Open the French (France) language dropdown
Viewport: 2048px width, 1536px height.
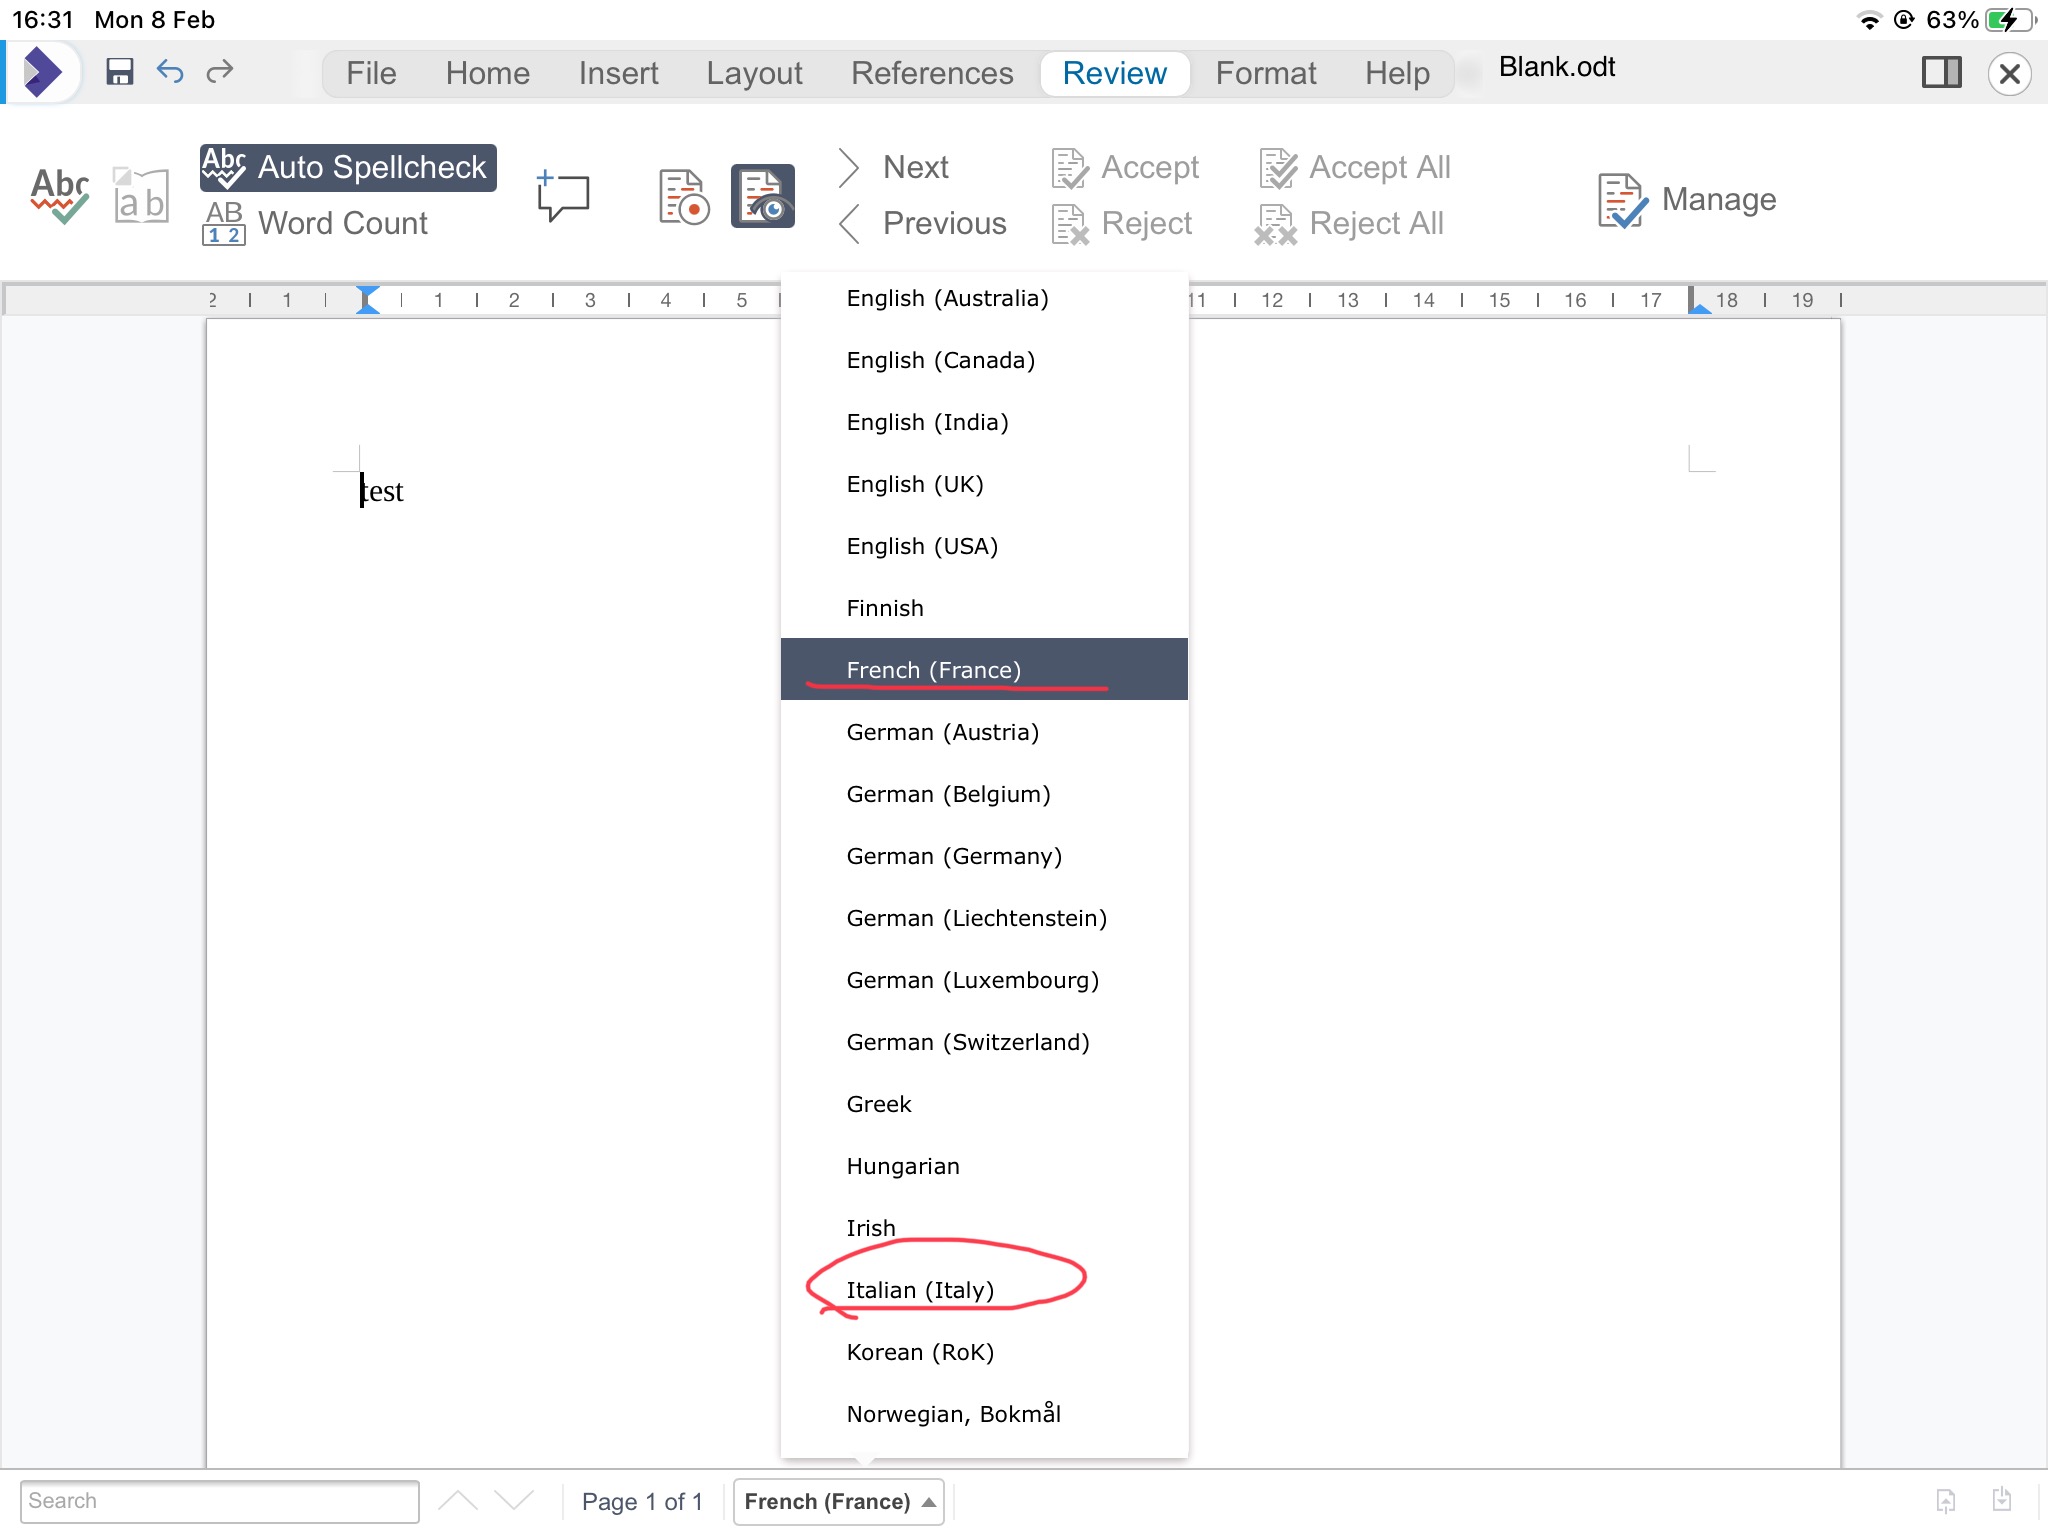[838, 1501]
